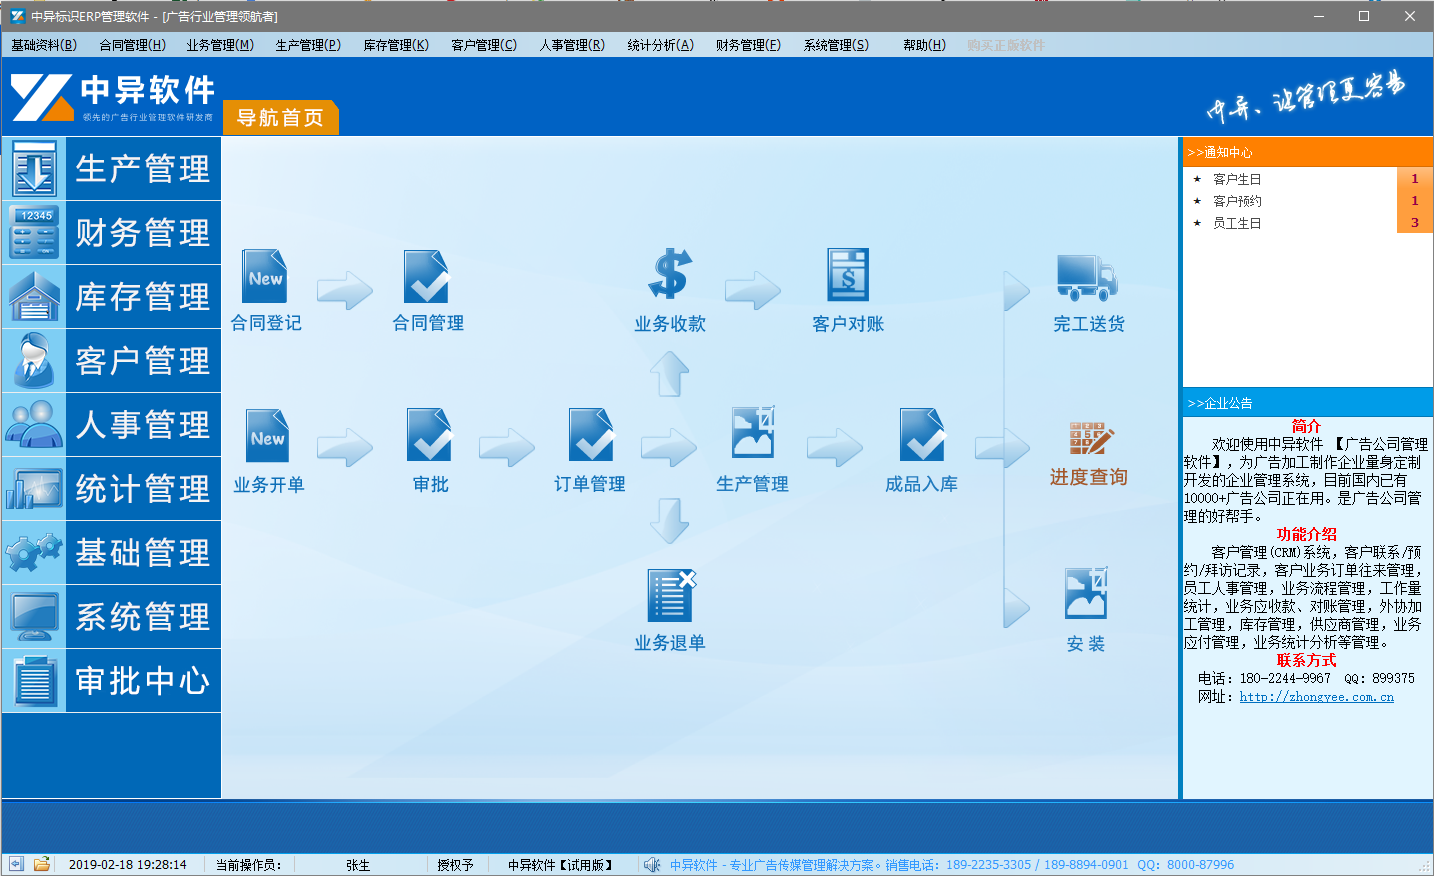Open 审批中心 from the left sidebar
The height and width of the screenshot is (876, 1434).
click(x=112, y=681)
